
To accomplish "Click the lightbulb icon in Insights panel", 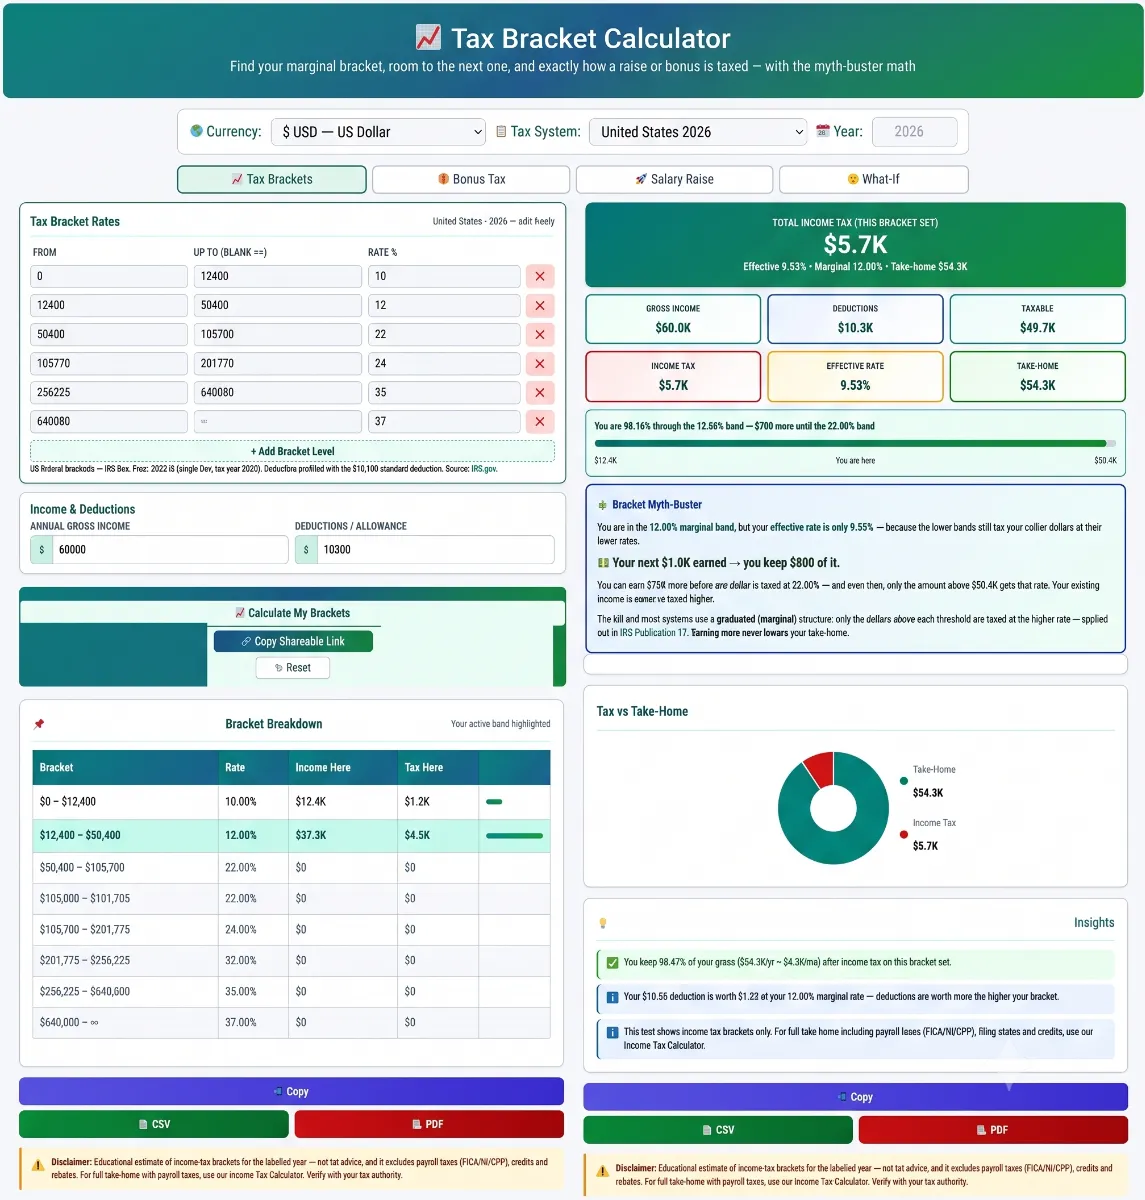I will tap(602, 922).
